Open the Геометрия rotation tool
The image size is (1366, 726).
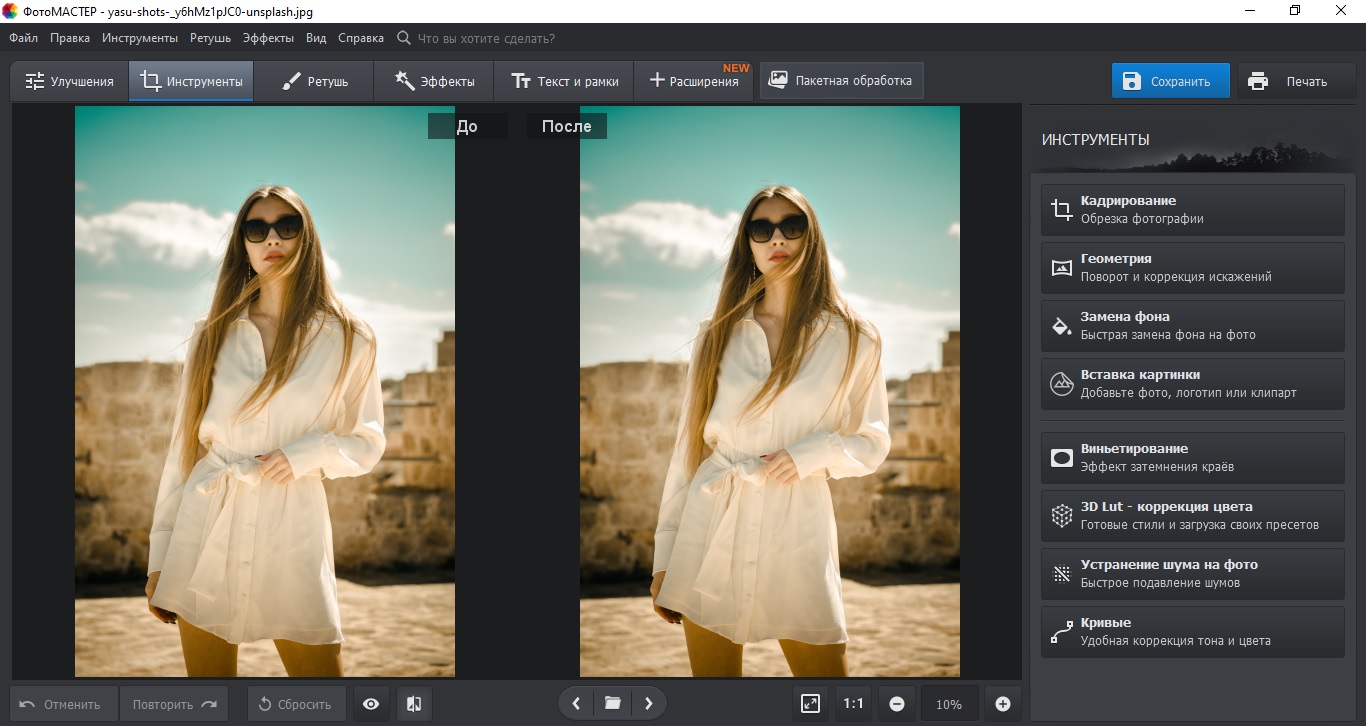click(1192, 268)
